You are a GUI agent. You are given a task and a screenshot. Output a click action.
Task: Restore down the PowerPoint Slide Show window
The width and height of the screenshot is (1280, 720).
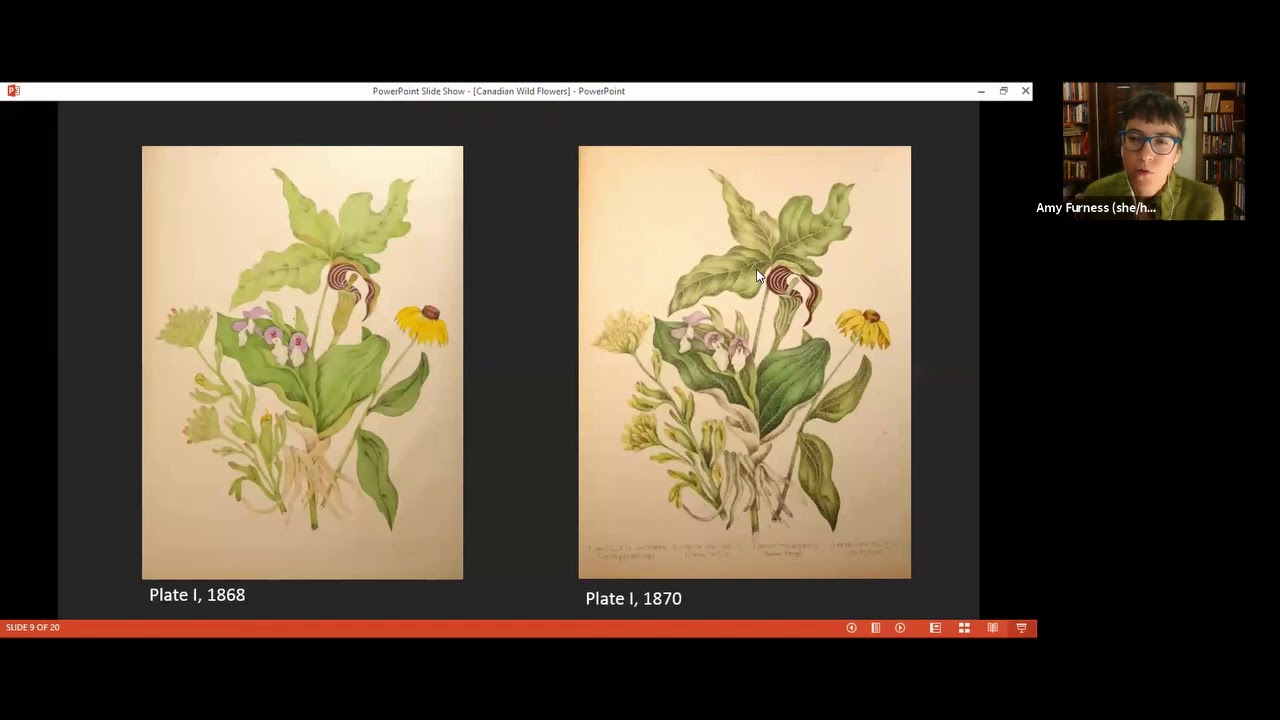tap(1003, 91)
